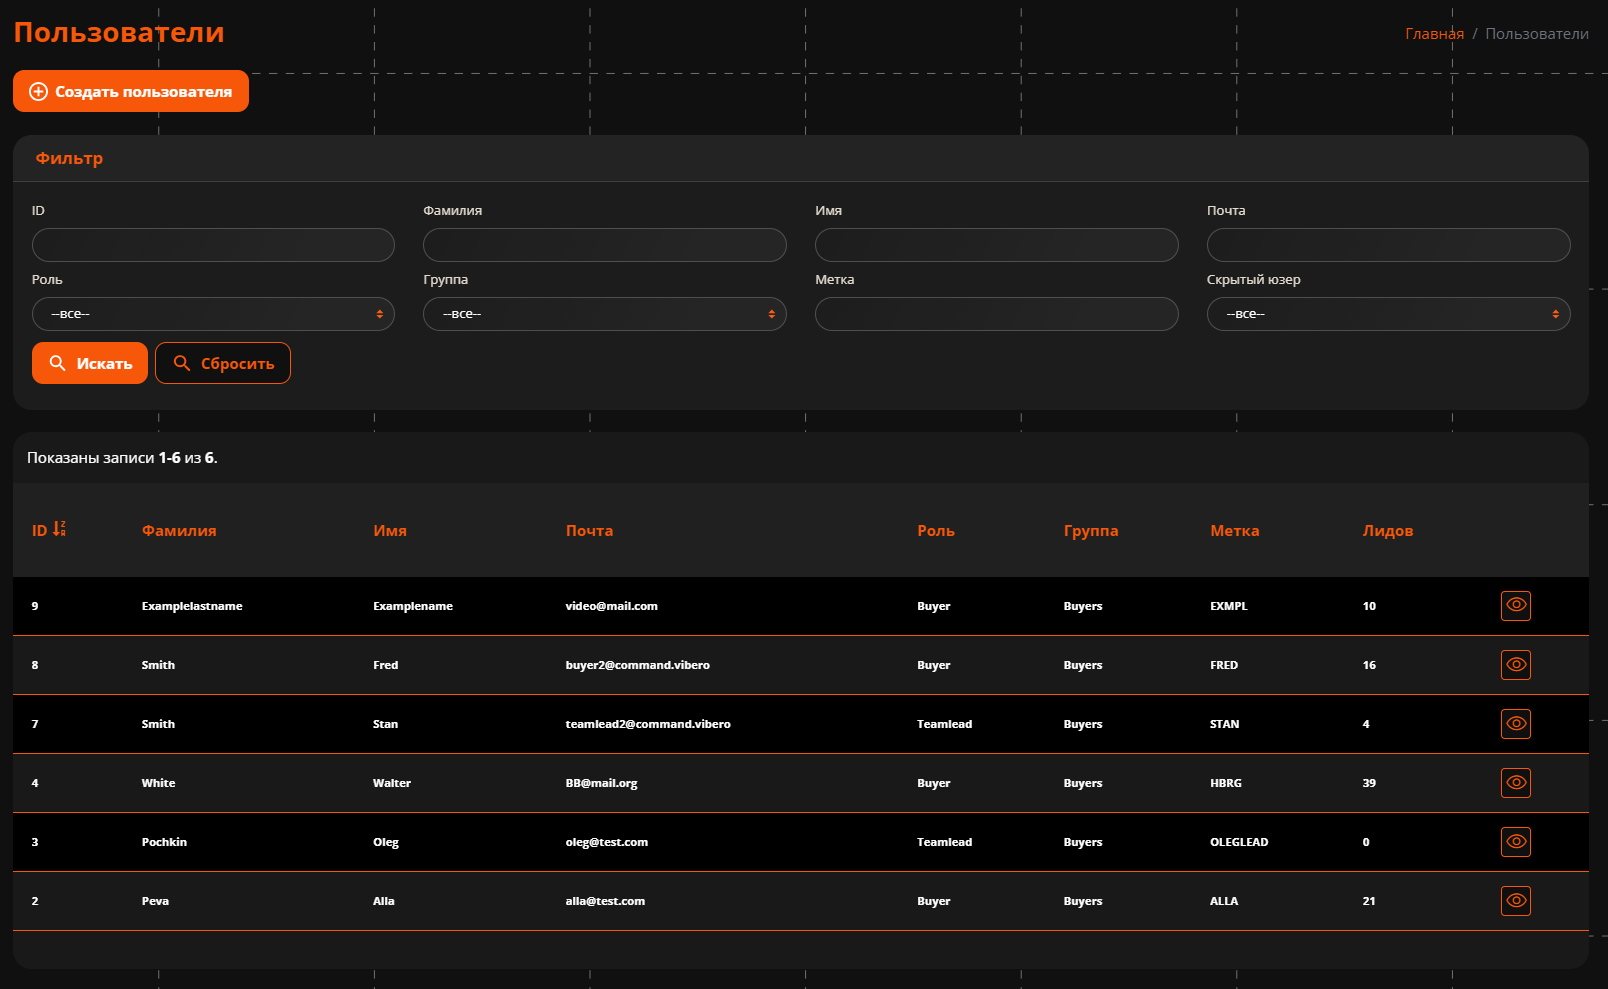
Task: Sort table by Фамилия column header
Action: coord(179,531)
